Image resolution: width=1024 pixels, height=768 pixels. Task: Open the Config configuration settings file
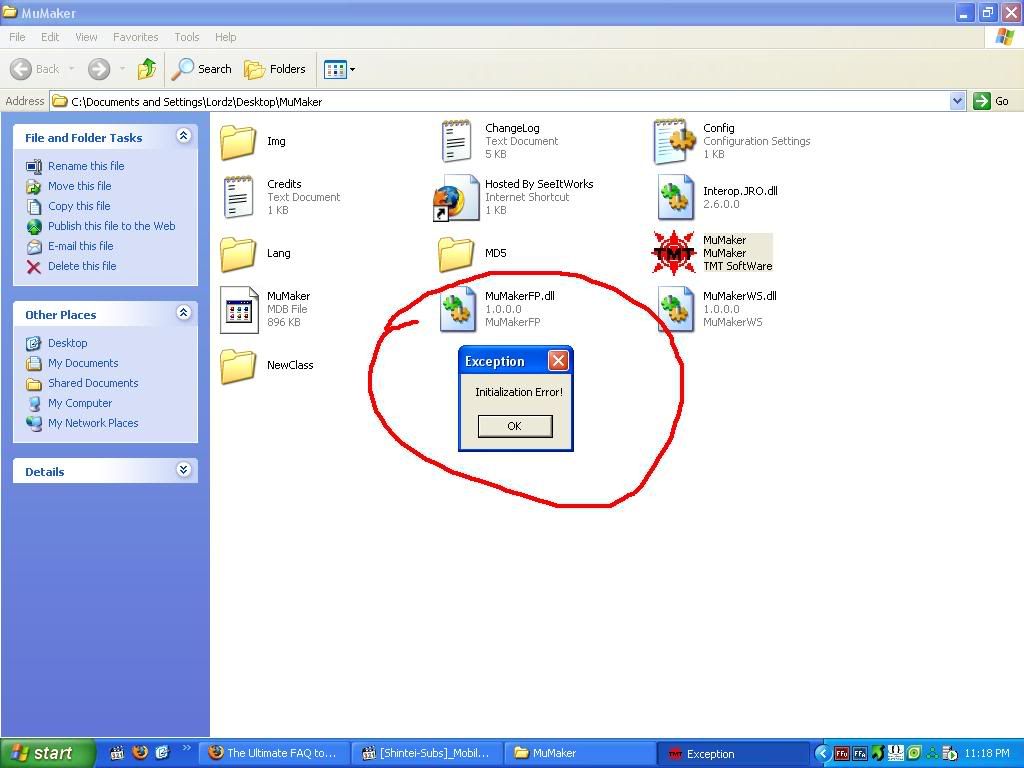click(x=674, y=141)
